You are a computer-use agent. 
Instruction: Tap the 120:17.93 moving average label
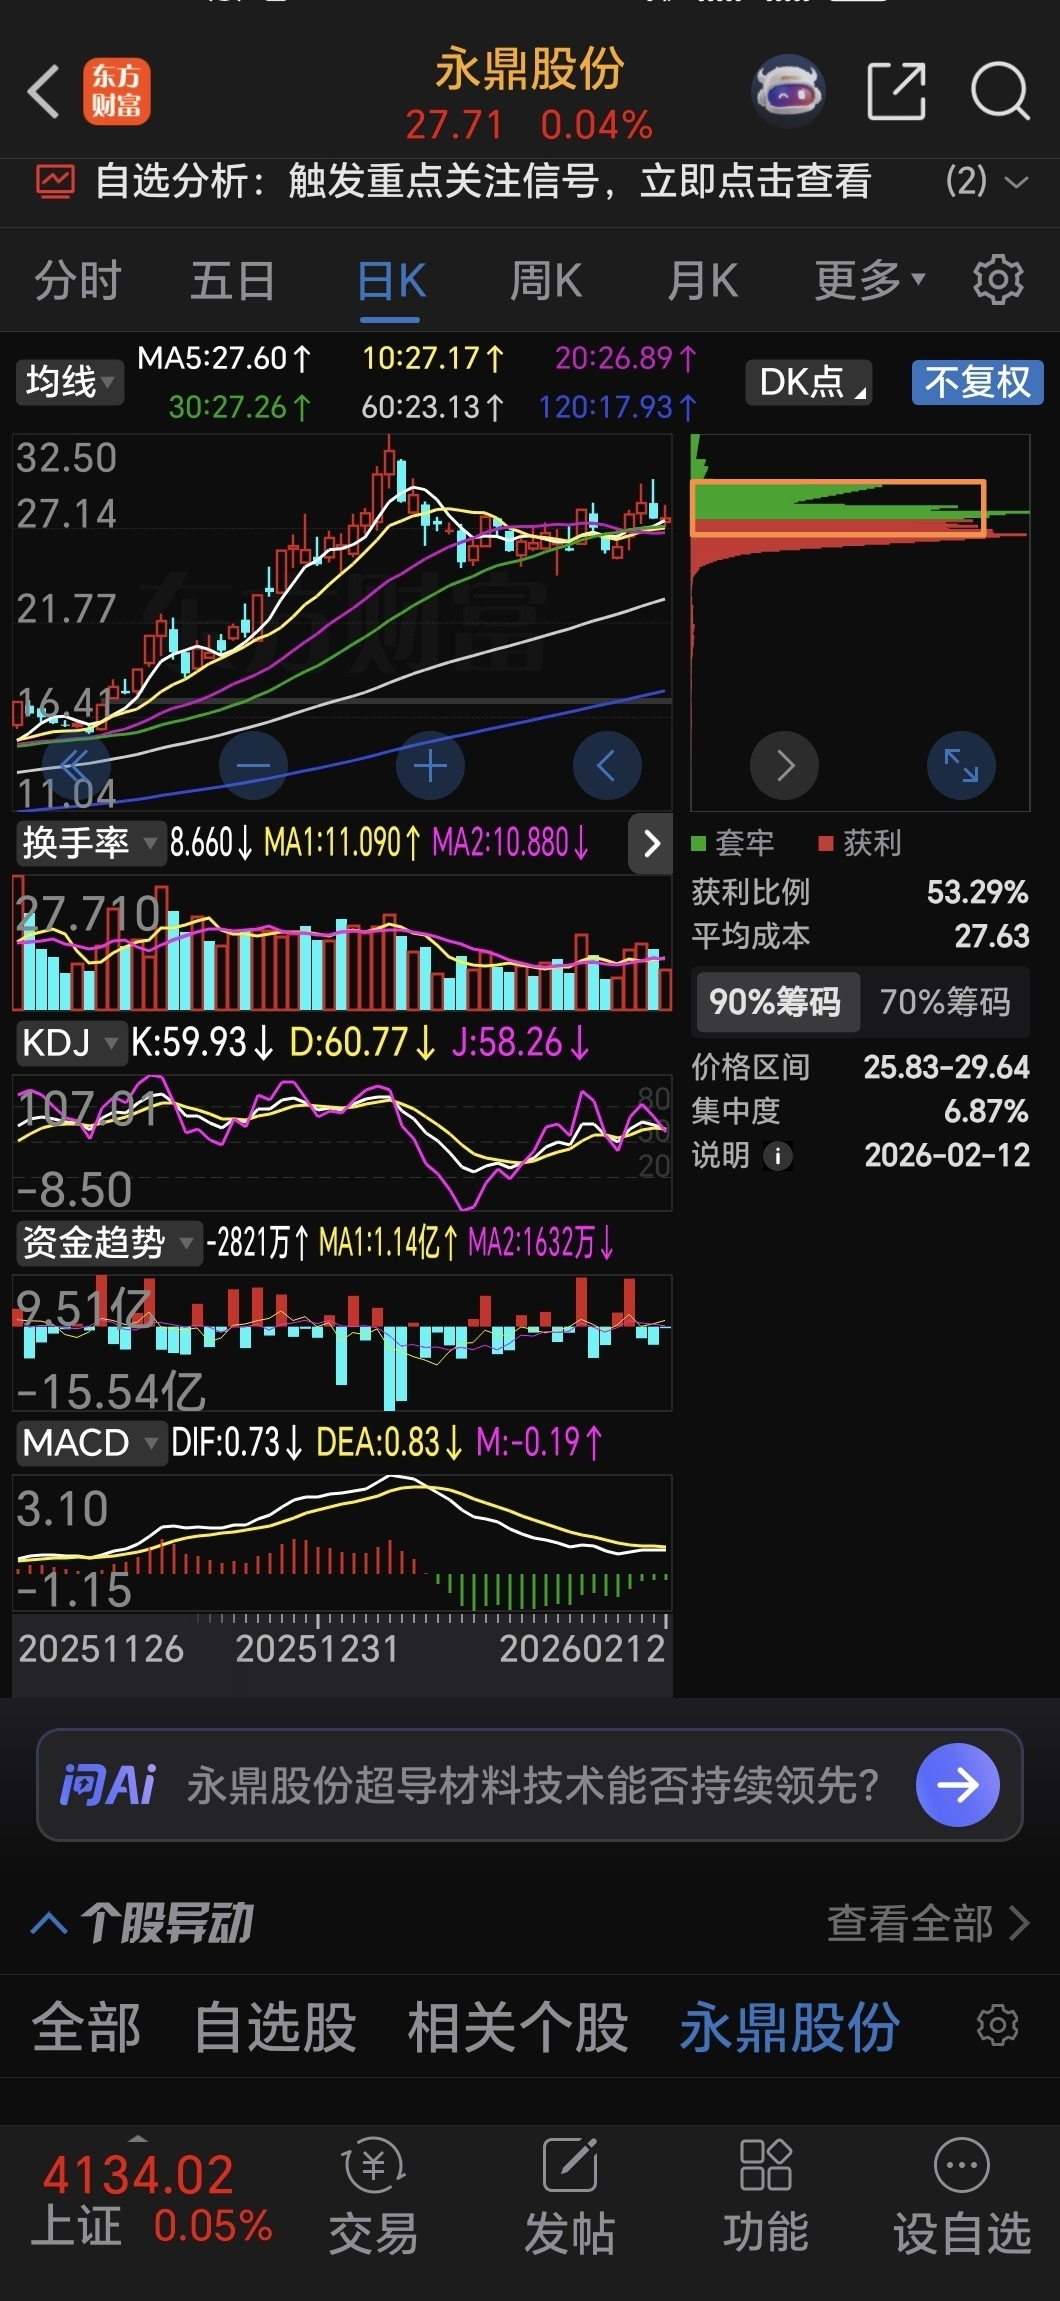(617, 407)
